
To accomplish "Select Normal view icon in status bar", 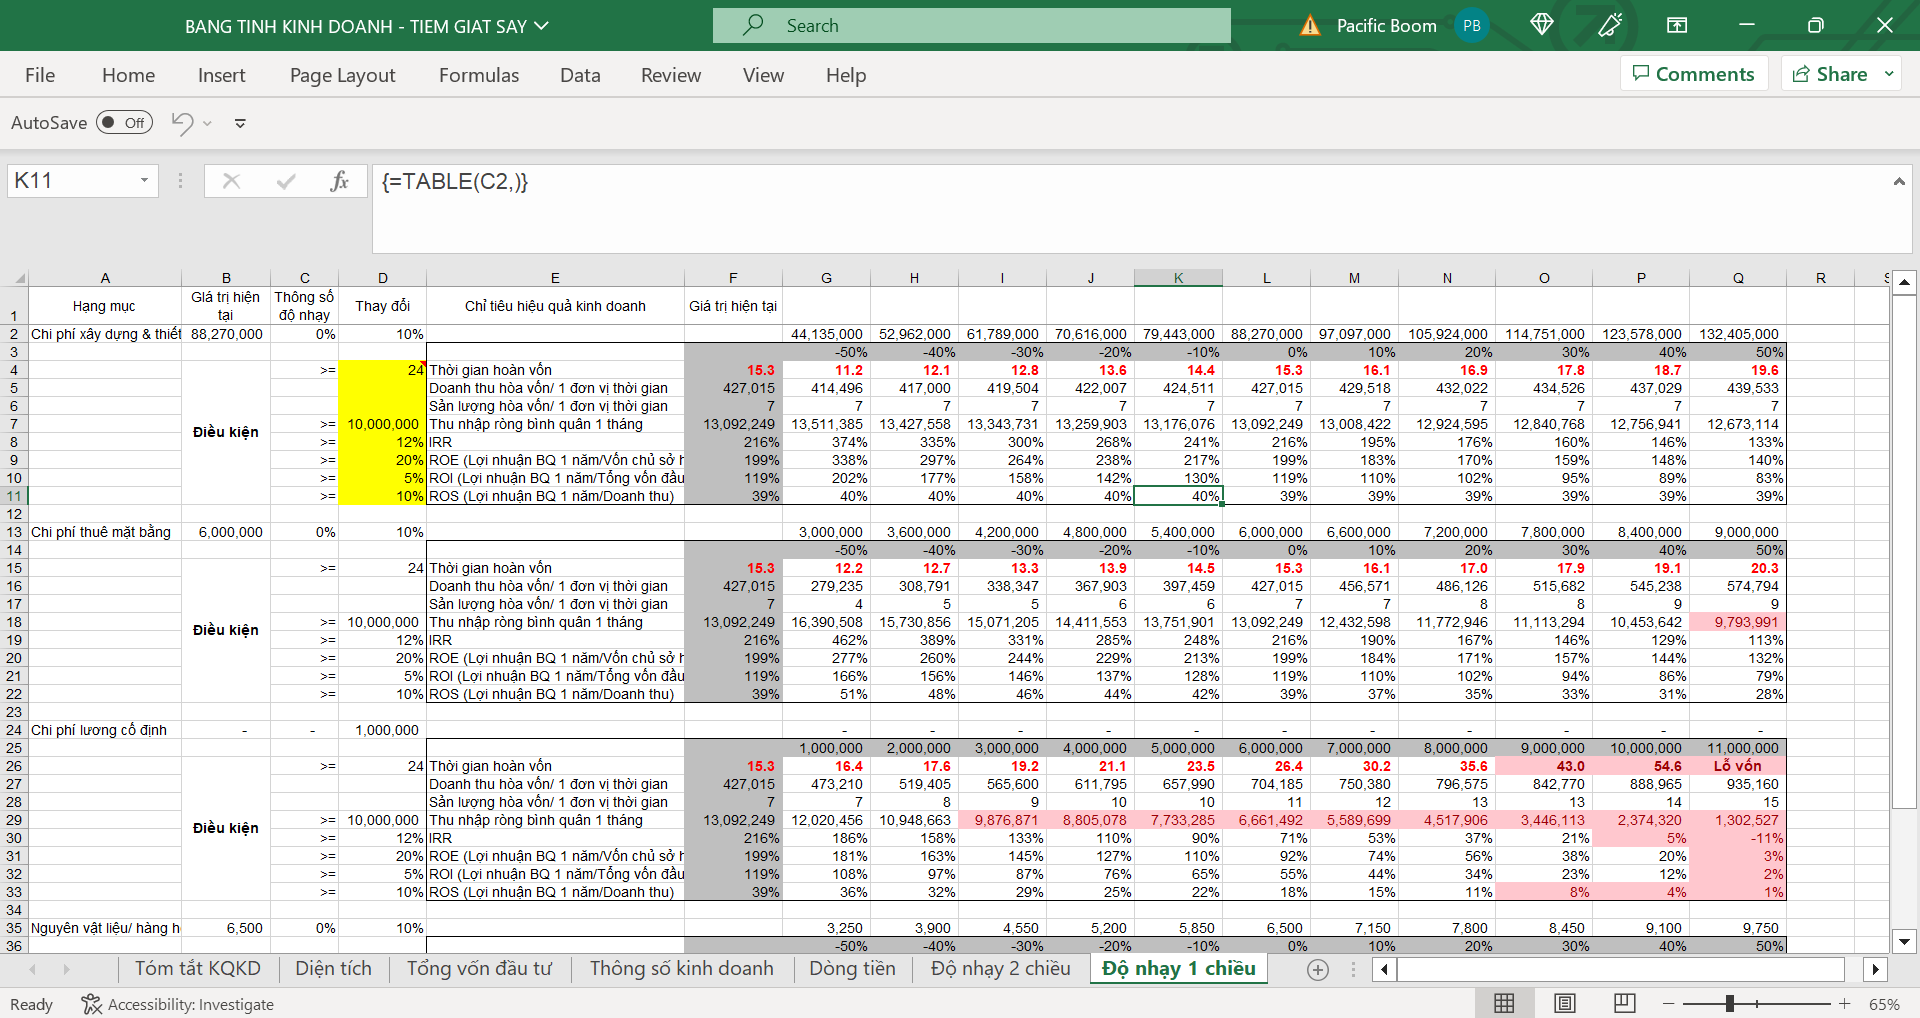I will coord(1504,1003).
